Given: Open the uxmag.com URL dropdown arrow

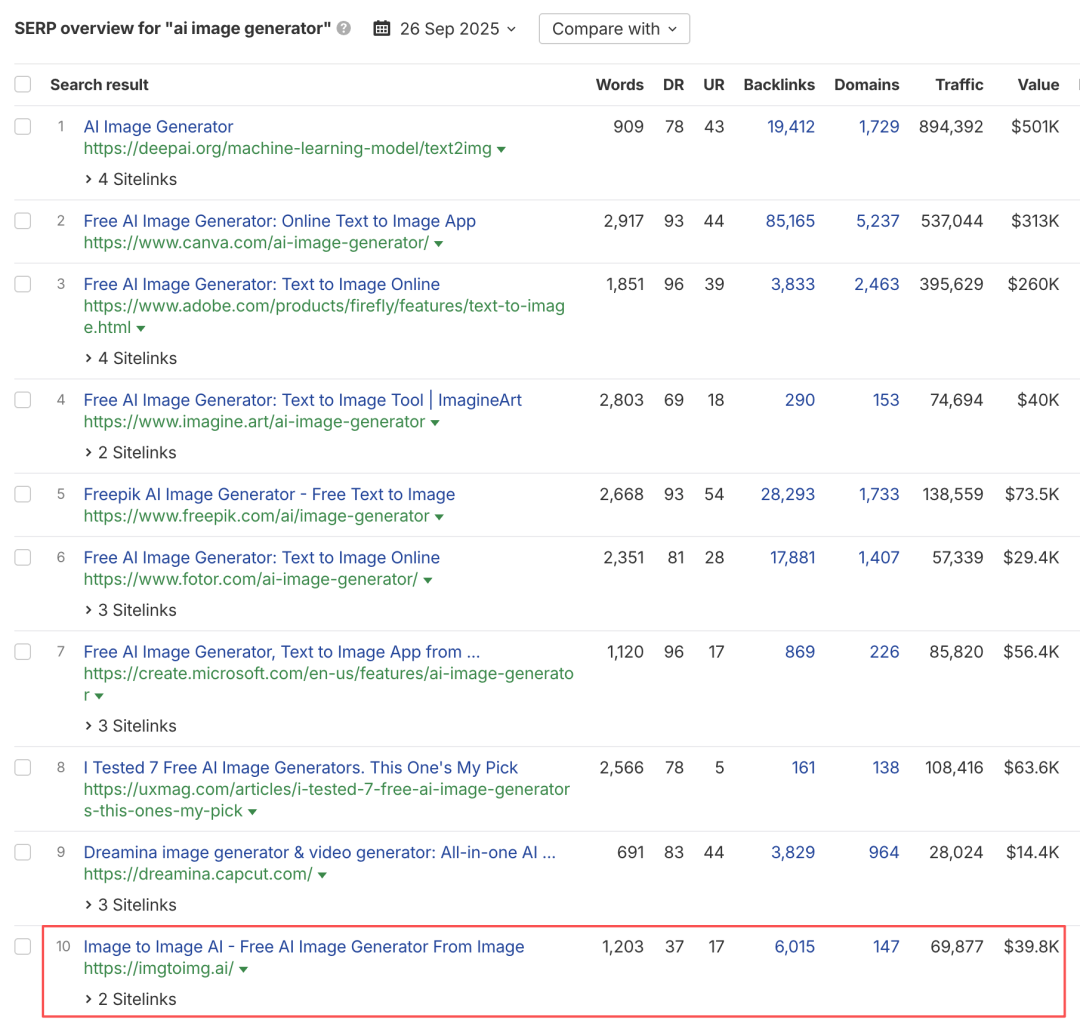Looking at the screenshot, I should (x=253, y=812).
